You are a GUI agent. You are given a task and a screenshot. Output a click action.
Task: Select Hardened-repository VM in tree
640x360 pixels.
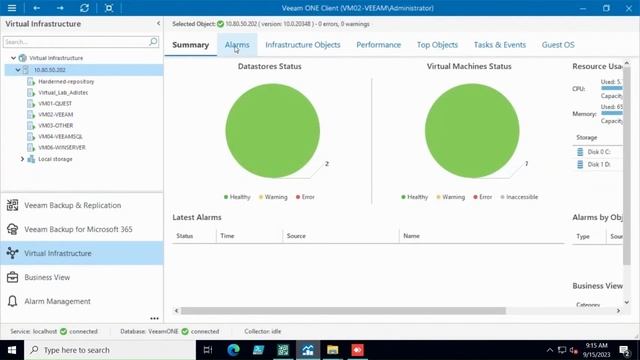coord(66,82)
